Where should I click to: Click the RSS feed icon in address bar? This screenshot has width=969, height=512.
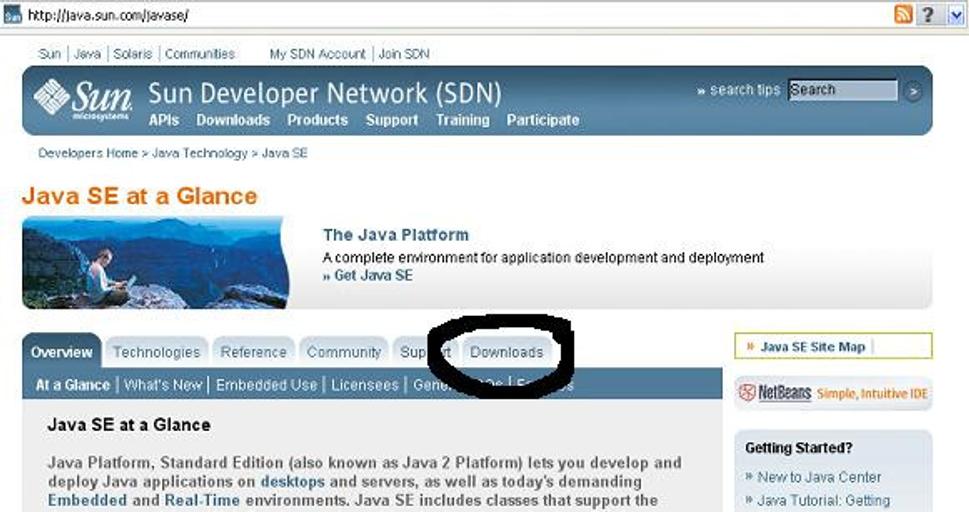pos(903,14)
